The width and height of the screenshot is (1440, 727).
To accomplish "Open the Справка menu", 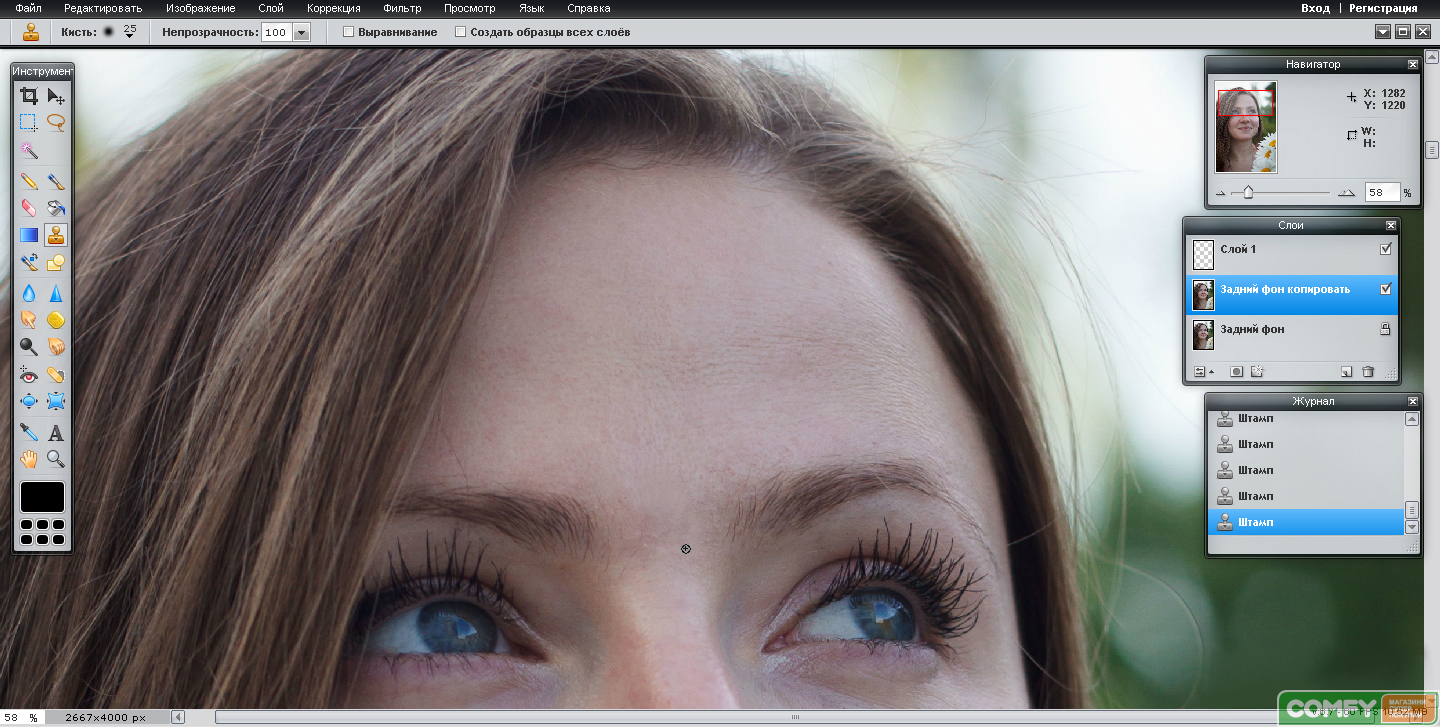I will (x=588, y=8).
